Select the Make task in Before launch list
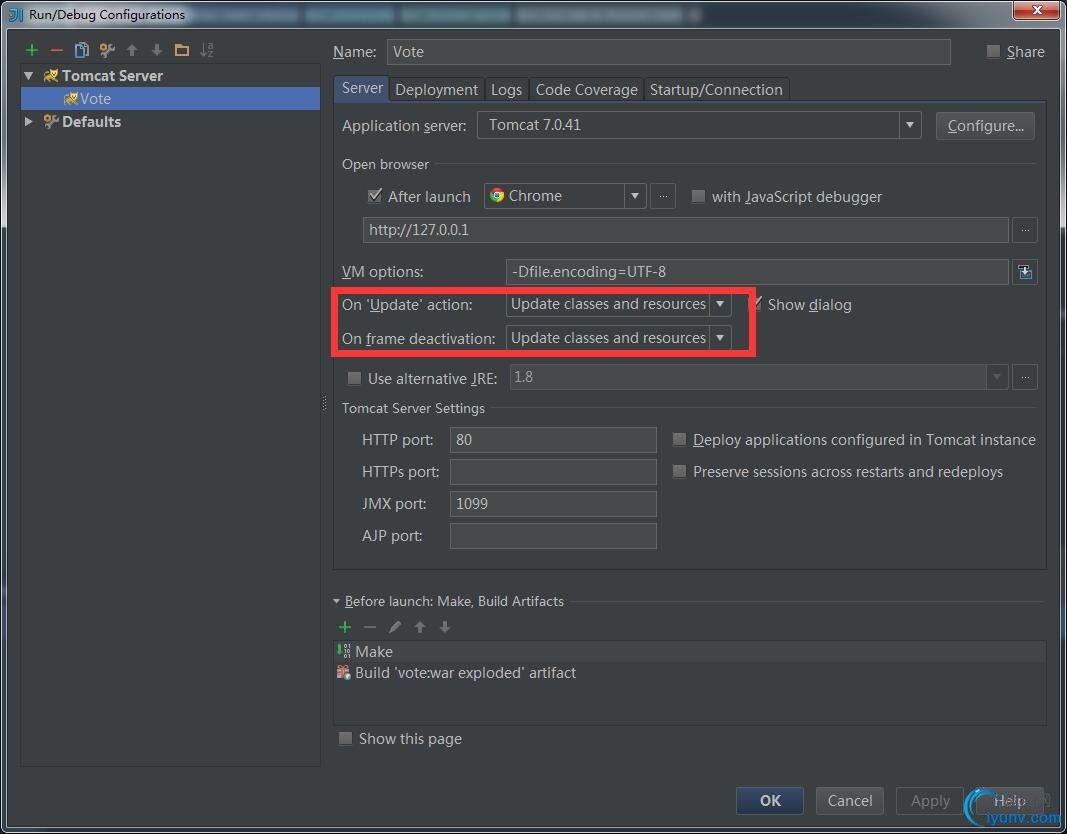 [x=689, y=652]
